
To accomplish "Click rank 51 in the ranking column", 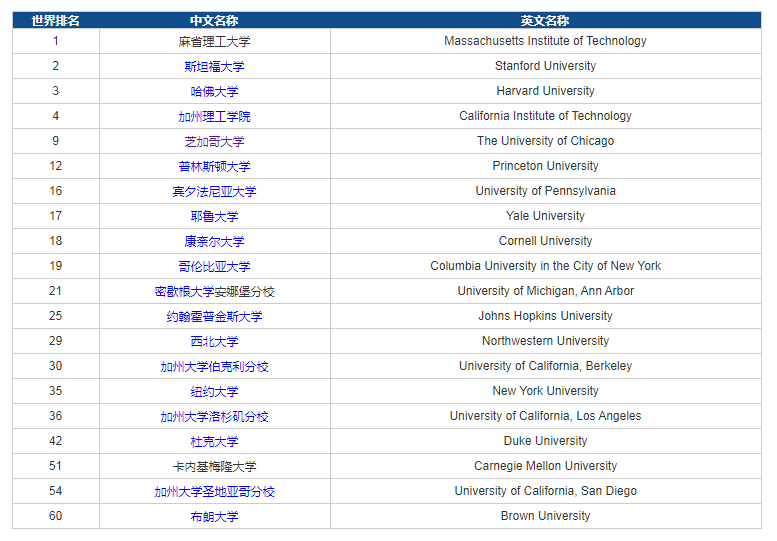I will point(56,466).
